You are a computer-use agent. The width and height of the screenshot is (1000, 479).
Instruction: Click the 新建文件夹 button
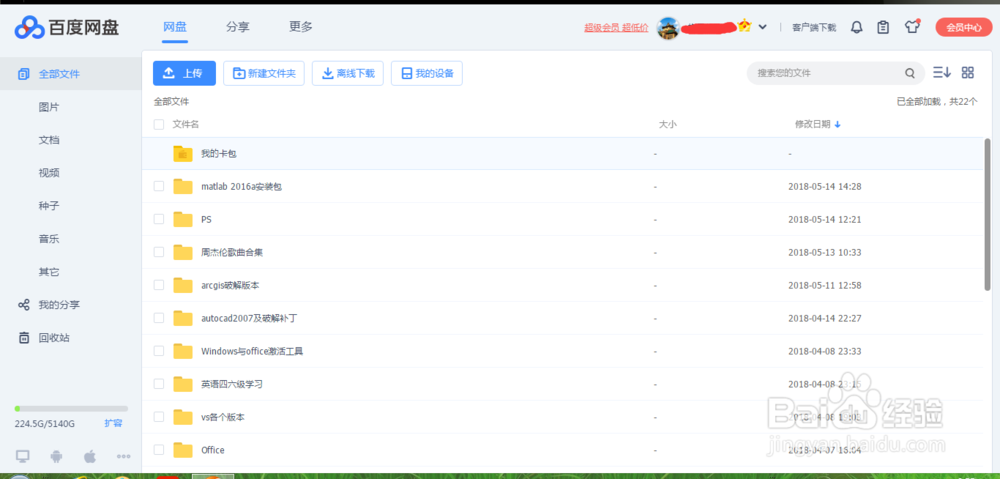(264, 73)
